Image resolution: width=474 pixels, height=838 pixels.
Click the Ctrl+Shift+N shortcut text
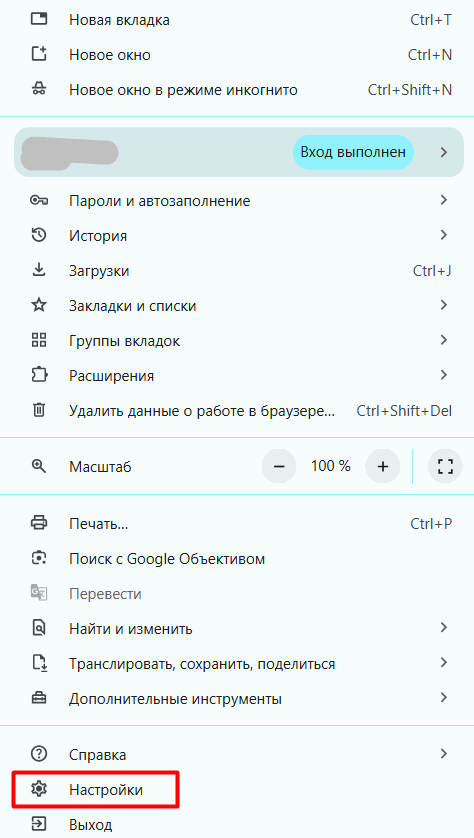pos(410,90)
